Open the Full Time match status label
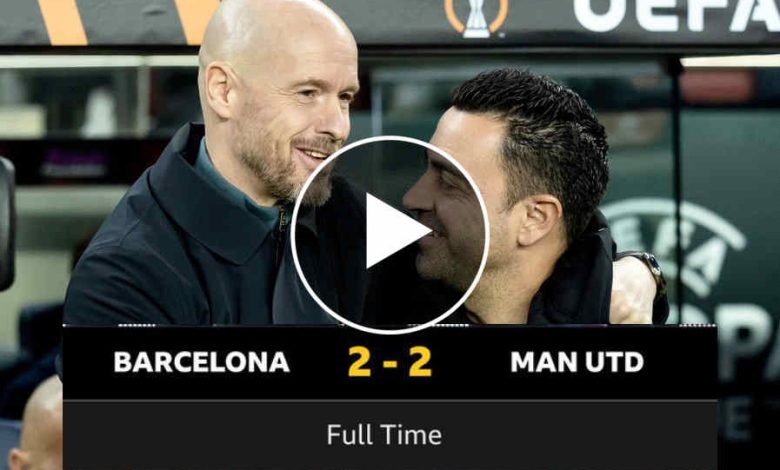780x470 pixels. pyautogui.click(x=384, y=435)
